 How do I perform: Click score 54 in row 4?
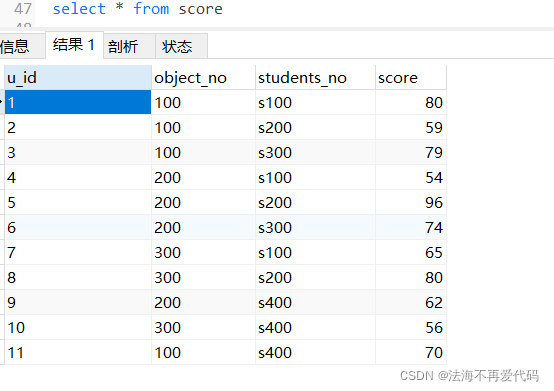(411, 177)
